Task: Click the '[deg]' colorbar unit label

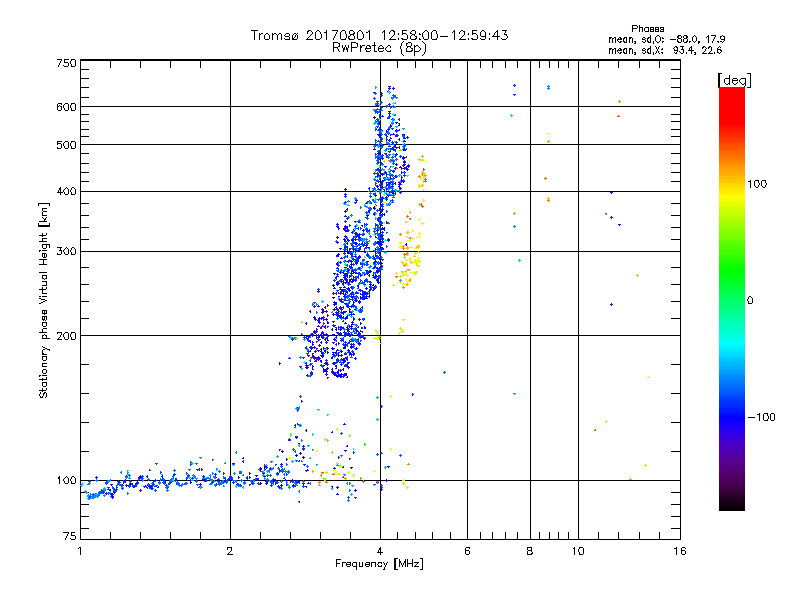Action: click(734, 80)
